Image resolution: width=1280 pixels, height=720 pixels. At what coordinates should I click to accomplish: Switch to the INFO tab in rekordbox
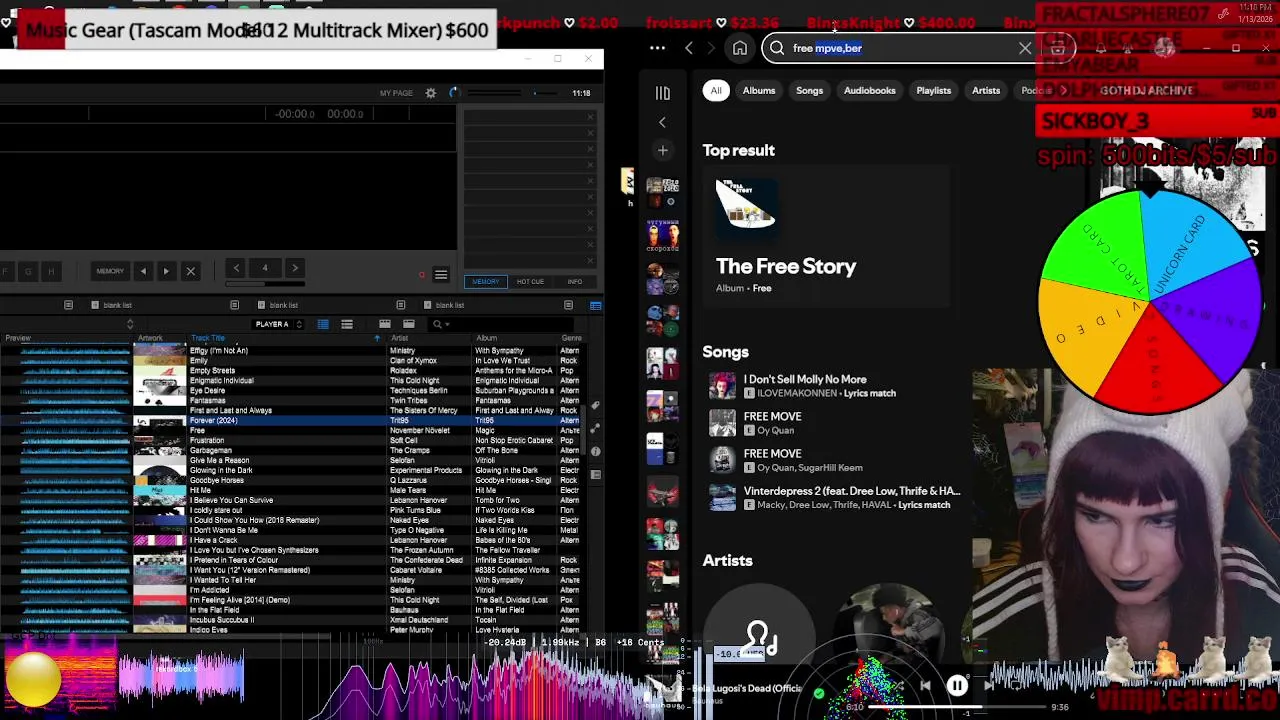(575, 282)
